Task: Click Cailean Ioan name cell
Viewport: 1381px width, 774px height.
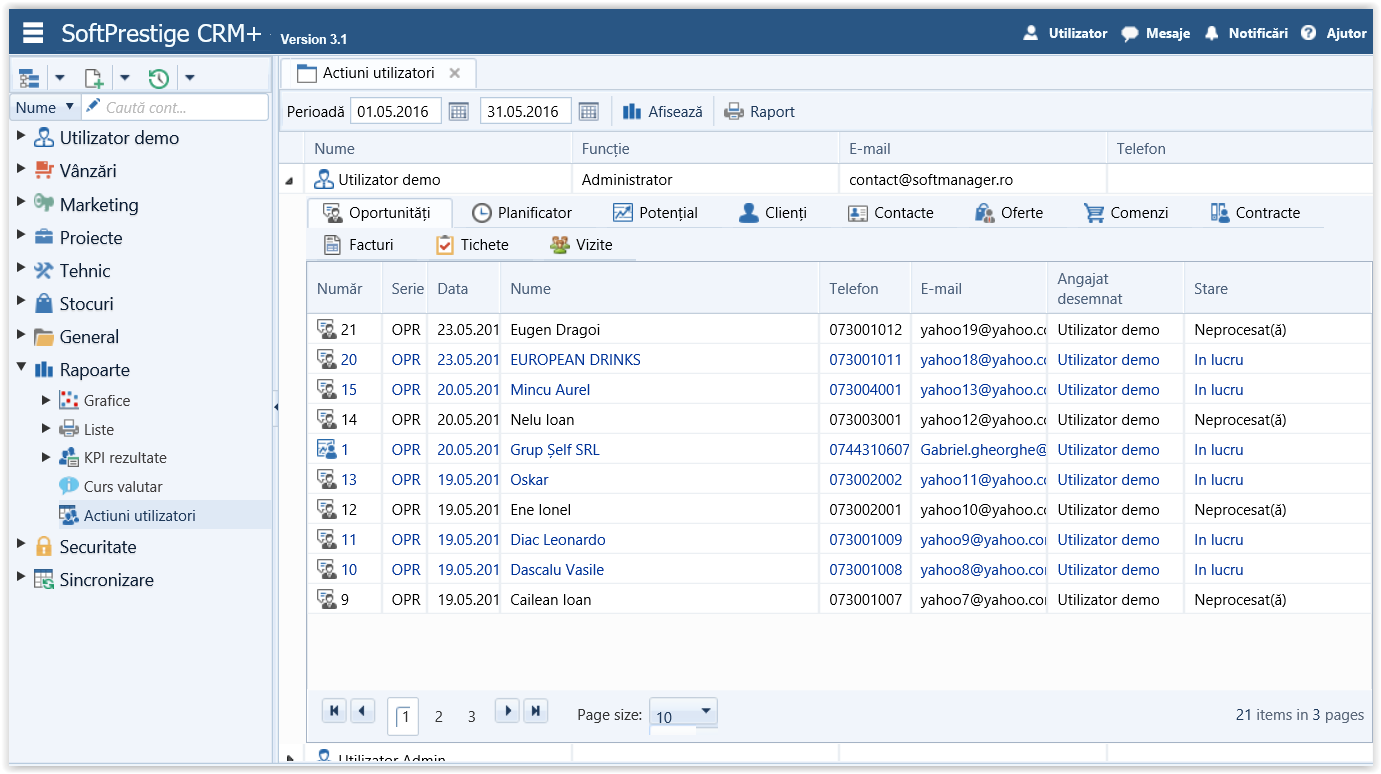Action: coord(660,600)
